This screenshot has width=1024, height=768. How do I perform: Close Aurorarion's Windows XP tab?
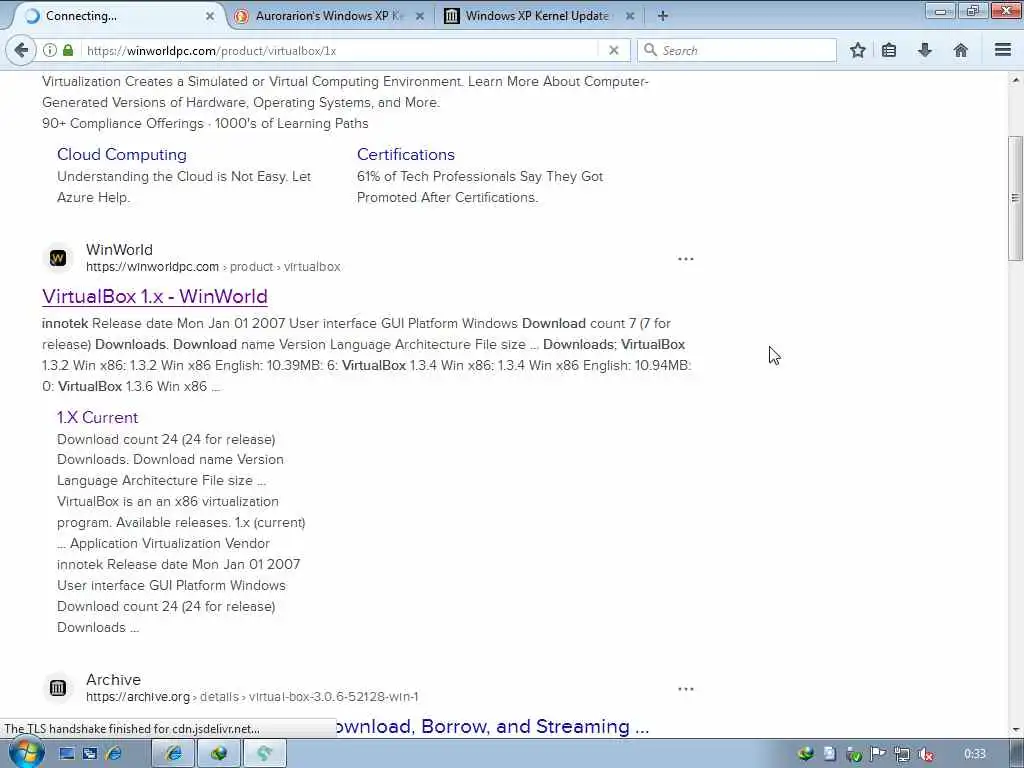[x=420, y=16]
